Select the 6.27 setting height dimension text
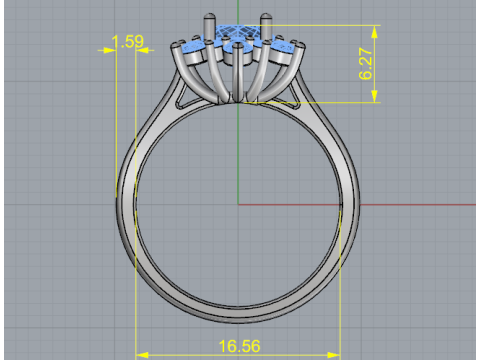Screen dimensions: 480x360 [365, 64]
